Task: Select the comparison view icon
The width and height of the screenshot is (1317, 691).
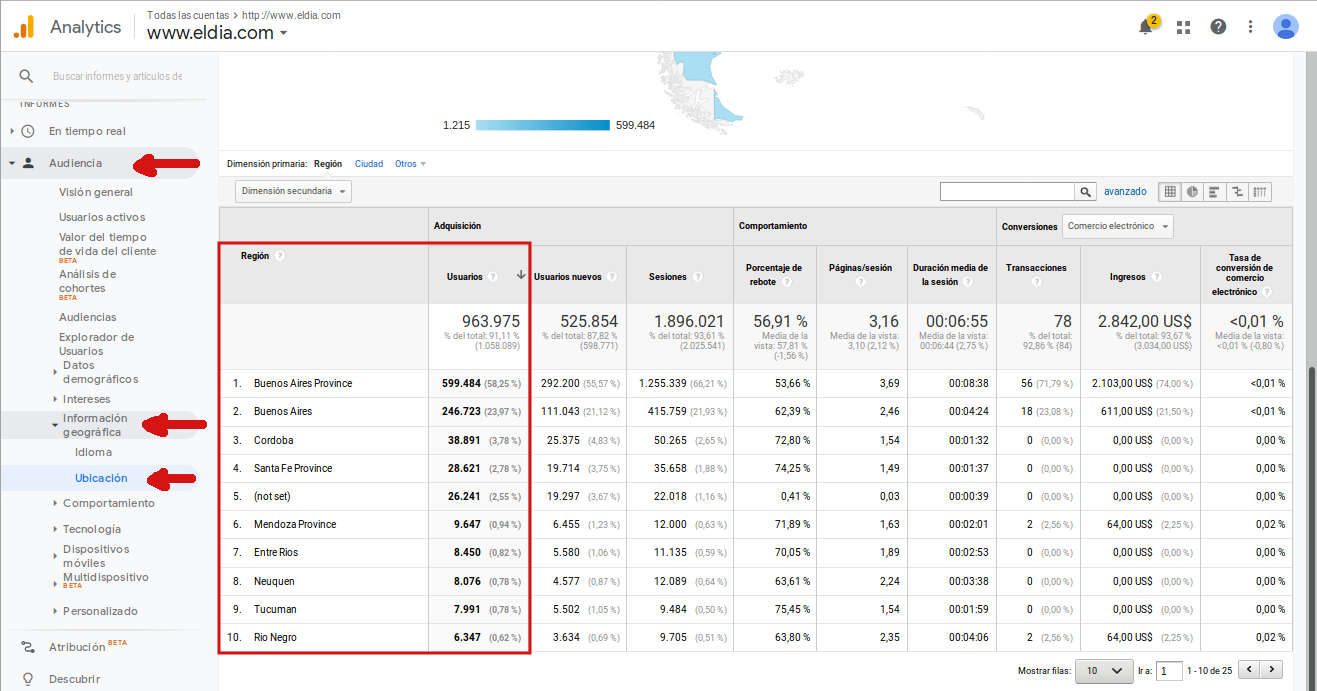Action: [x=1238, y=192]
